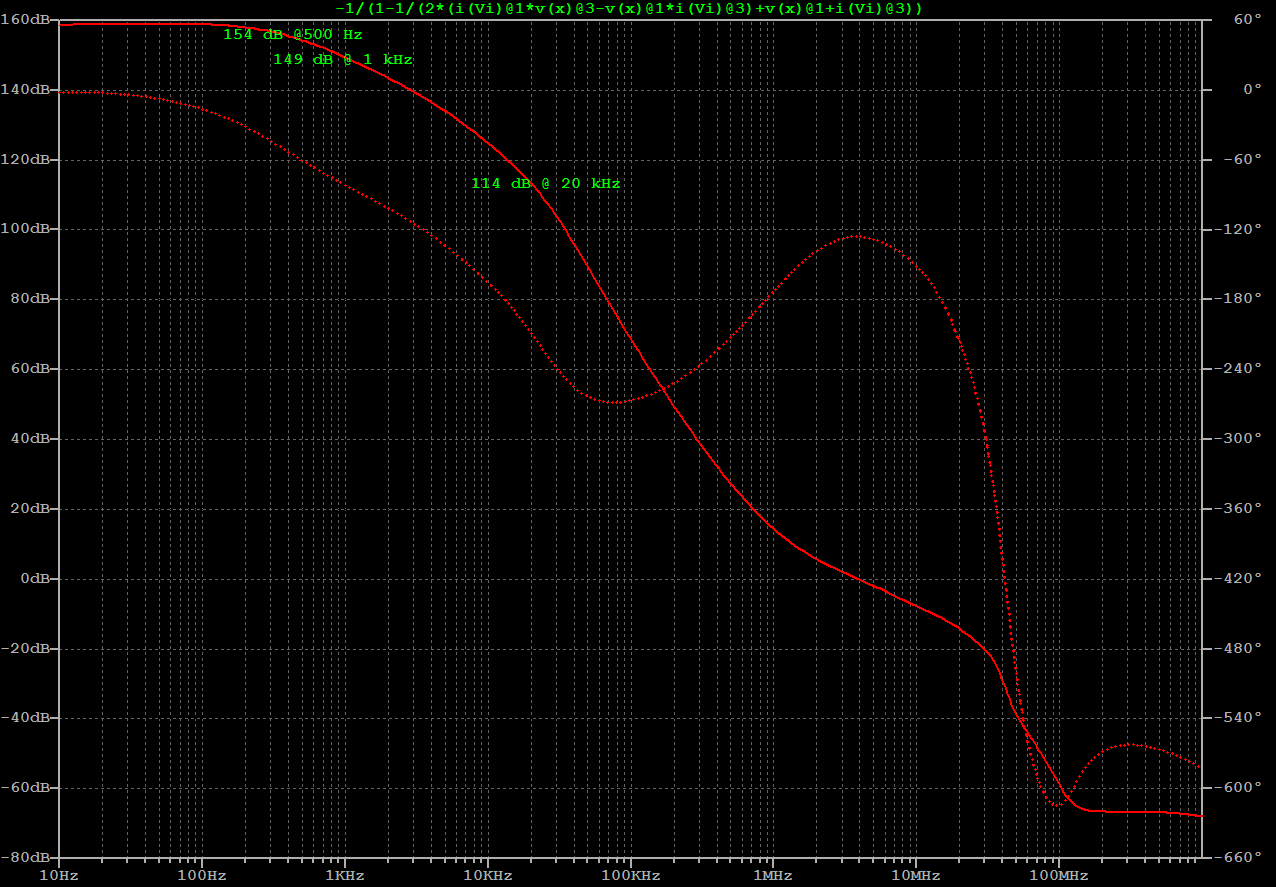This screenshot has width=1276, height=887.
Task: Select the '154 dB @500 Hz' annotation
Action: 292,34
